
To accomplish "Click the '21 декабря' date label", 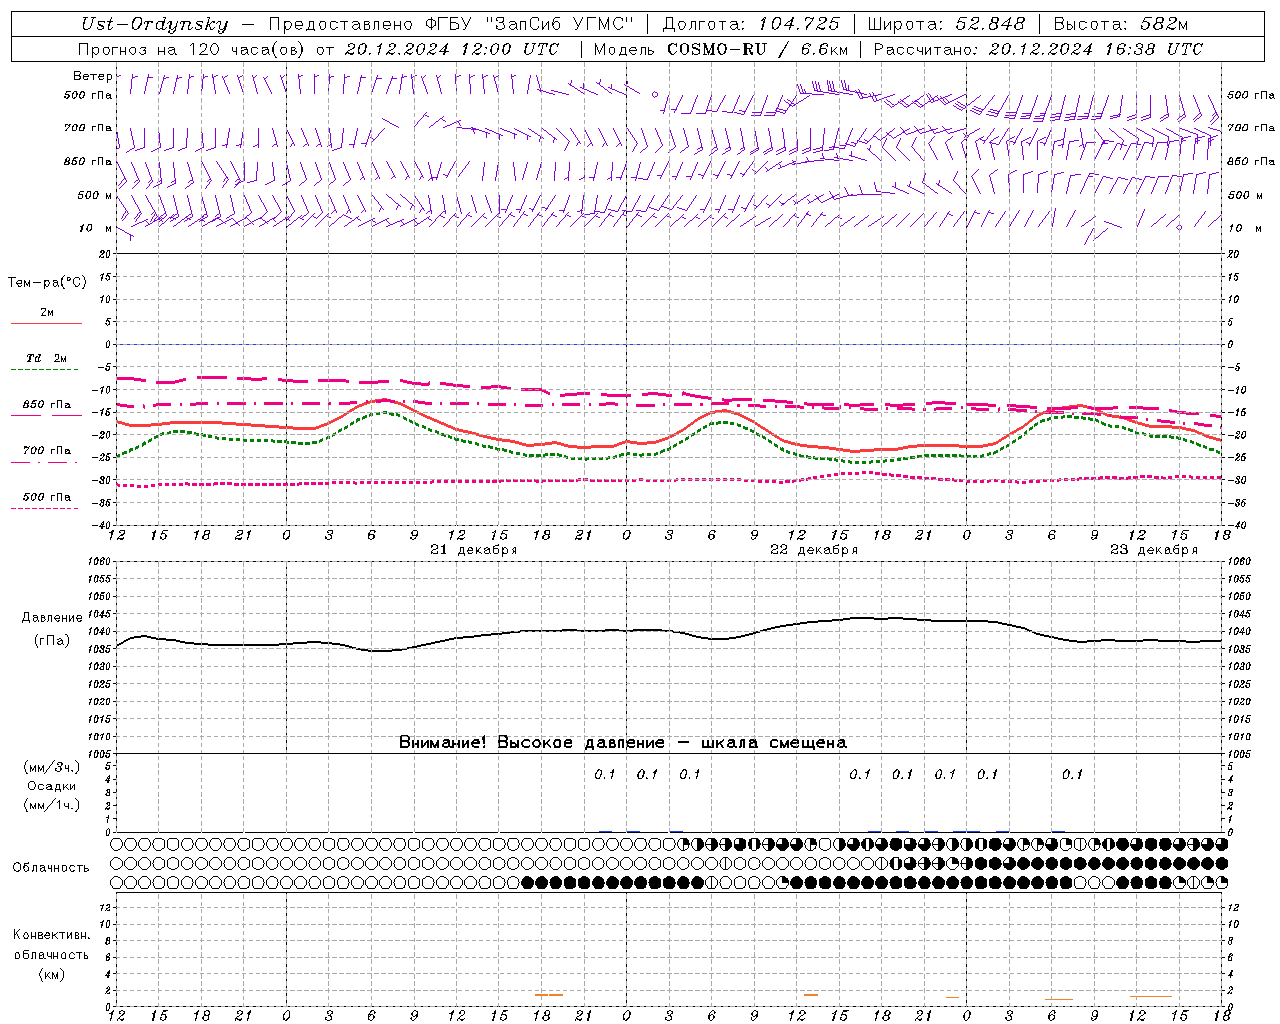I will coord(474,550).
